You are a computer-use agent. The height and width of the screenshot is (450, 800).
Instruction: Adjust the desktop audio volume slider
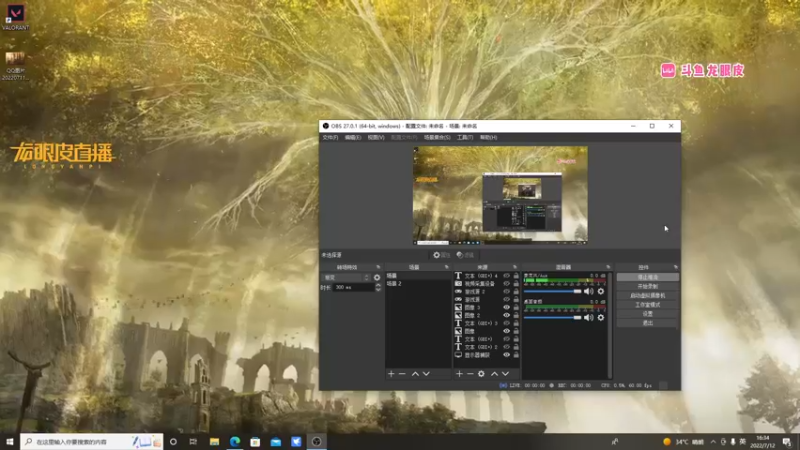[553, 317]
